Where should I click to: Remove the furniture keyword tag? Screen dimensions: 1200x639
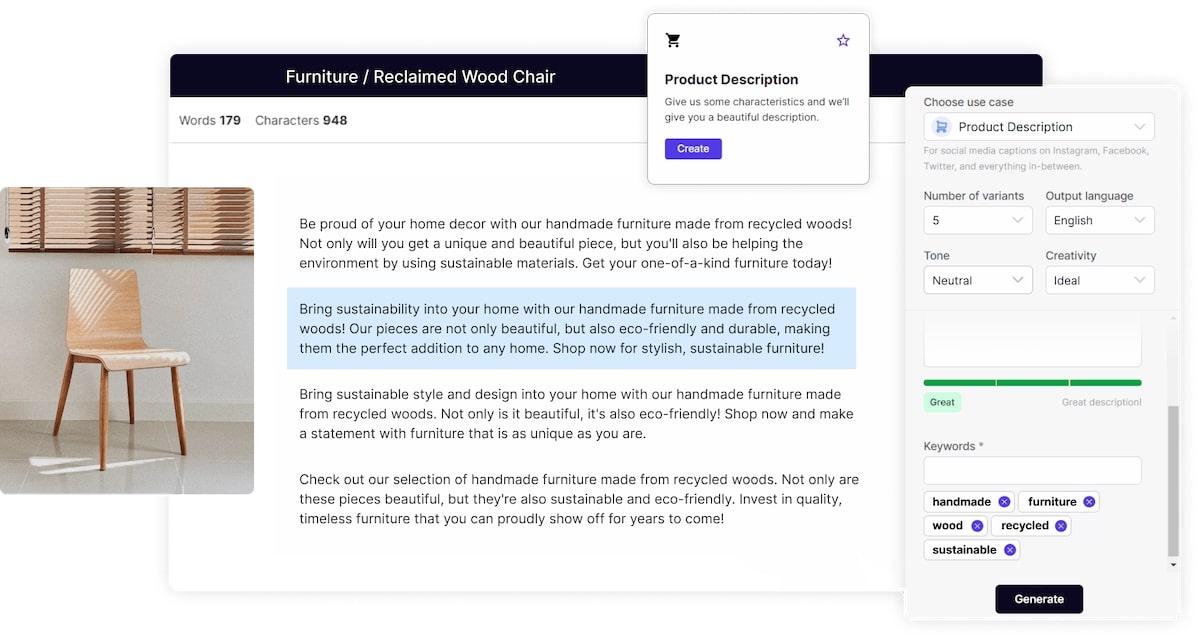point(1089,502)
